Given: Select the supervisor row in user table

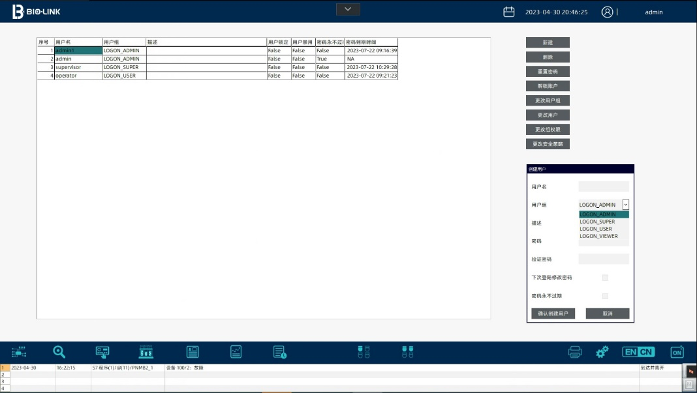Looking at the screenshot, I should (x=217, y=67).
